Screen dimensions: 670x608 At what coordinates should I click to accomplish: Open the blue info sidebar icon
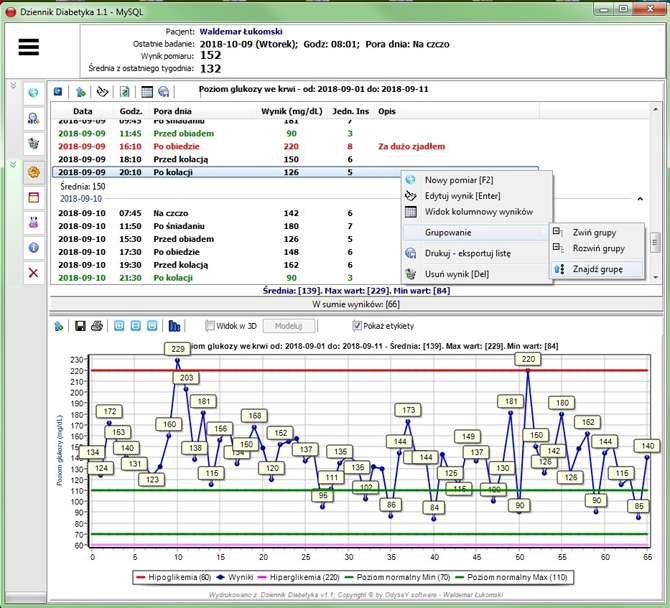tap(34, 247)
